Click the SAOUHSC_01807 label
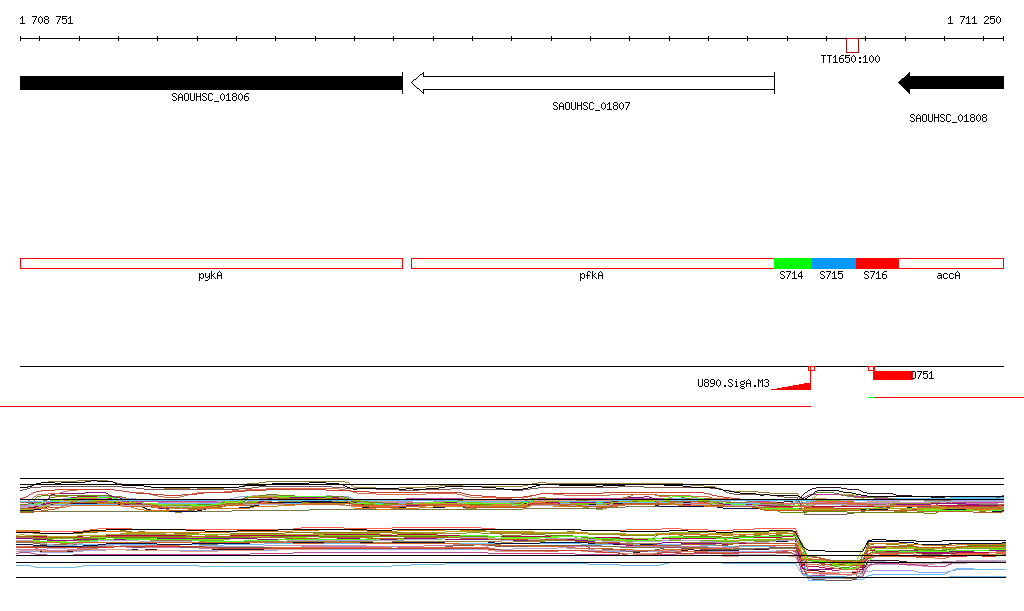The width and height of the screenshot is (1024, 611). [591, 106]
